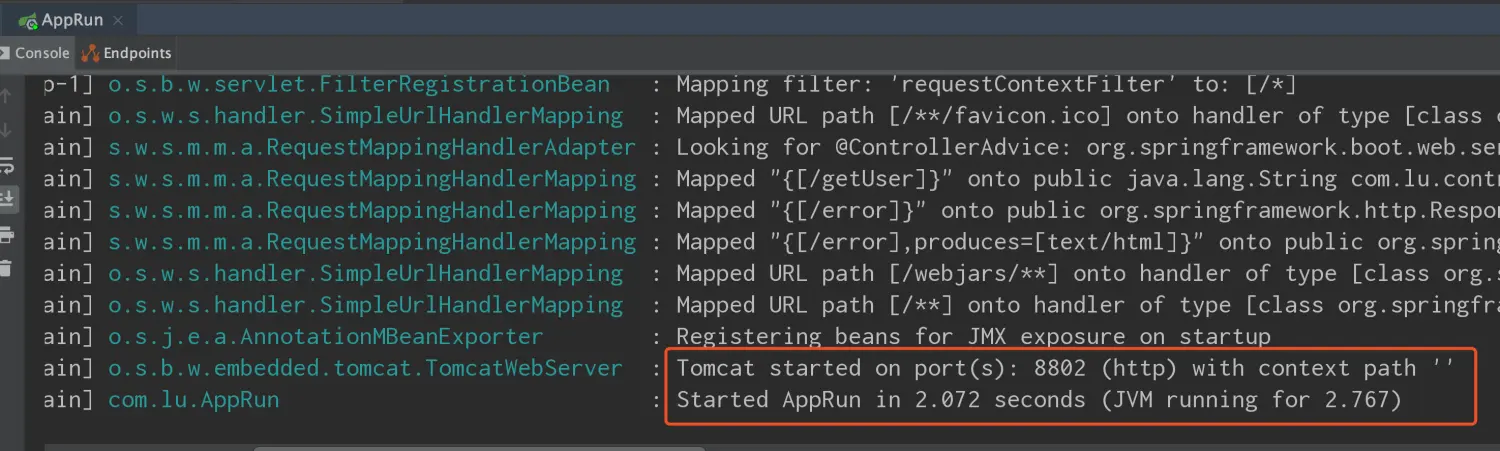Click the message containing produces=[text/html]

[x=1088, y=242]
